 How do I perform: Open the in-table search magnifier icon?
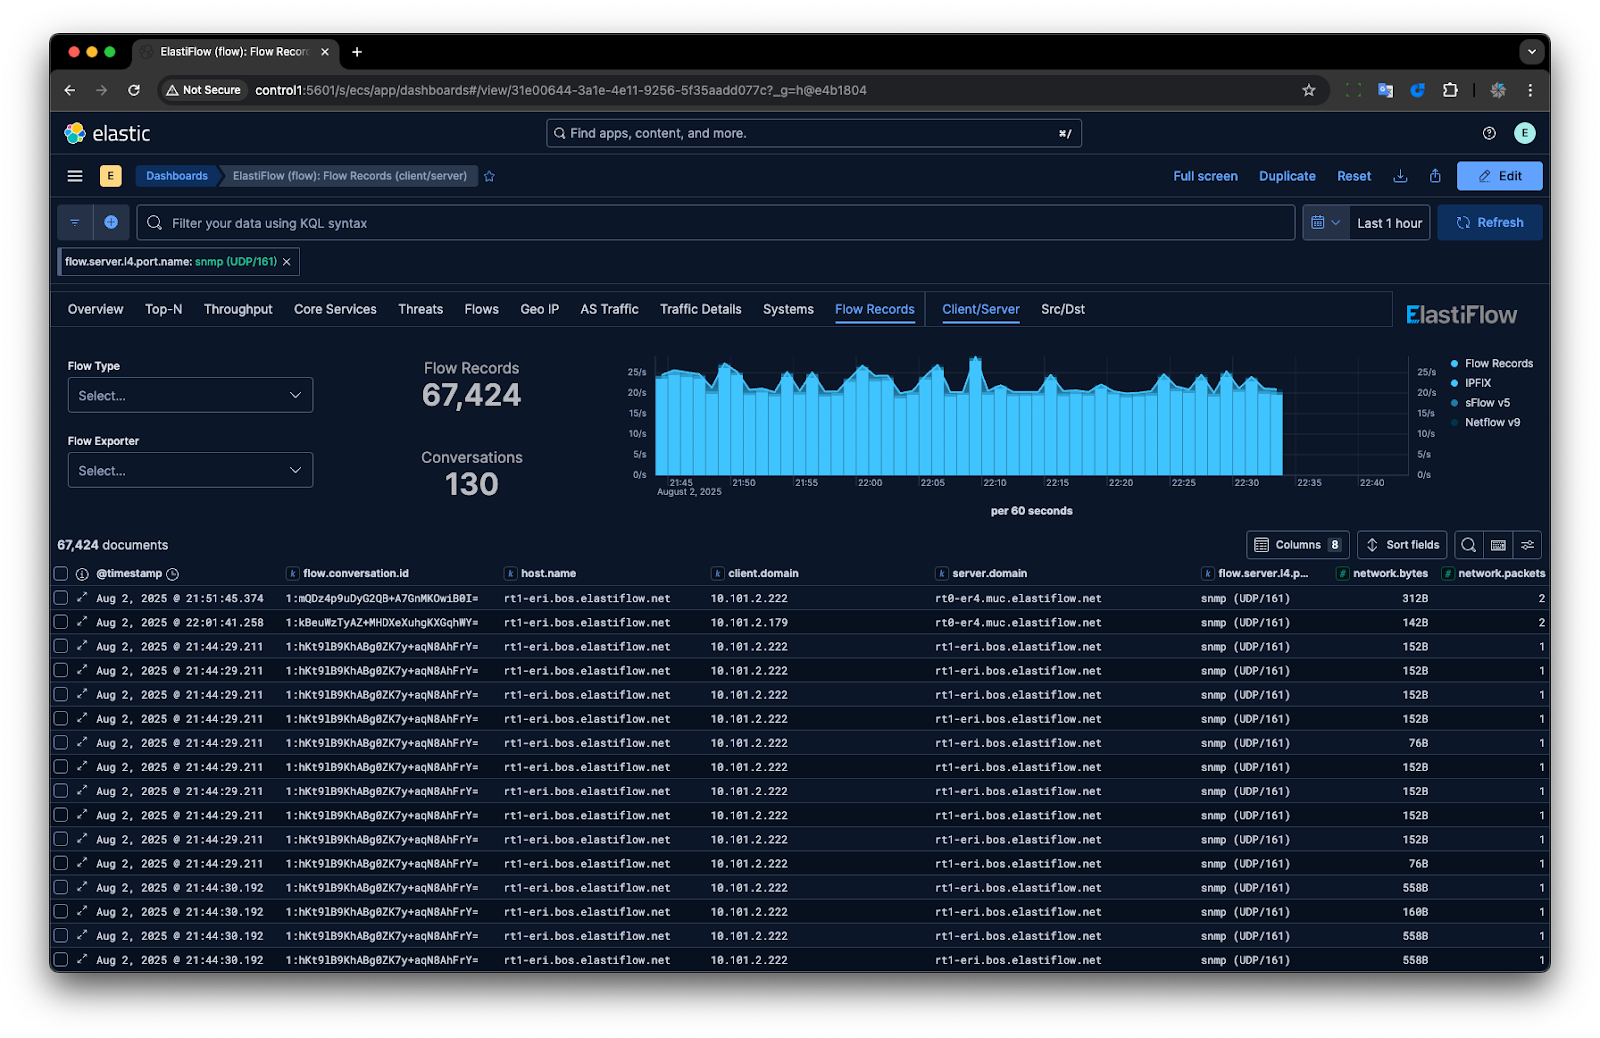tap(1468, 545)
